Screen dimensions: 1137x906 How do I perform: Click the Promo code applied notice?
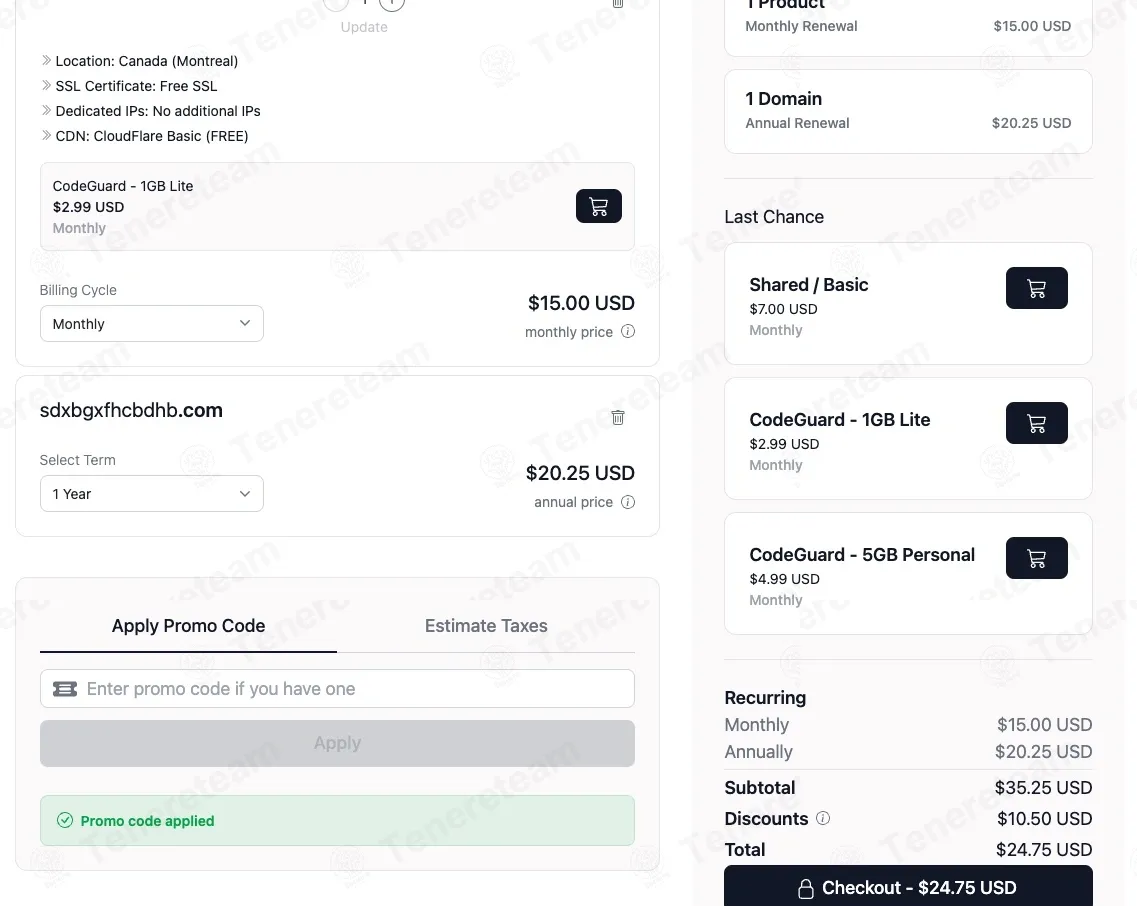pos(337,820)
